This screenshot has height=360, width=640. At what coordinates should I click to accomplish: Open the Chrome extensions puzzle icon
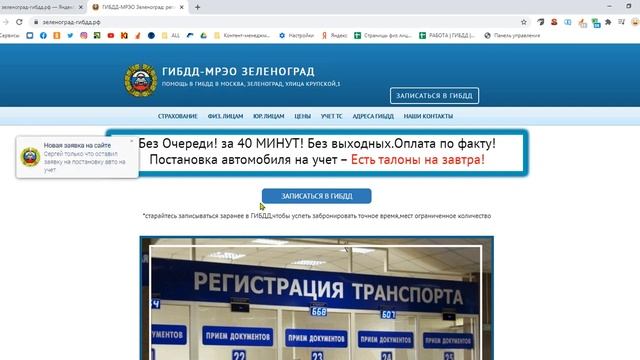608,22
